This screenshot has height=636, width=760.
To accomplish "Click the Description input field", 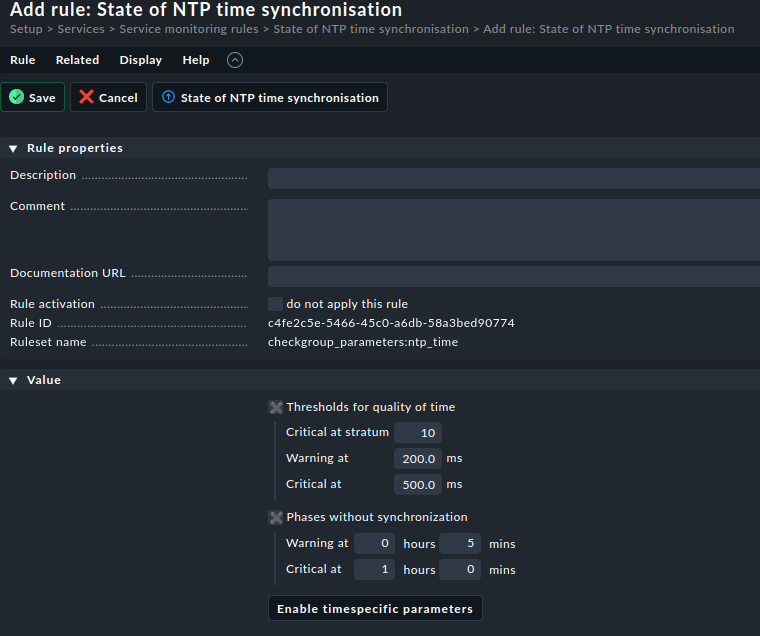I will 513,179.
